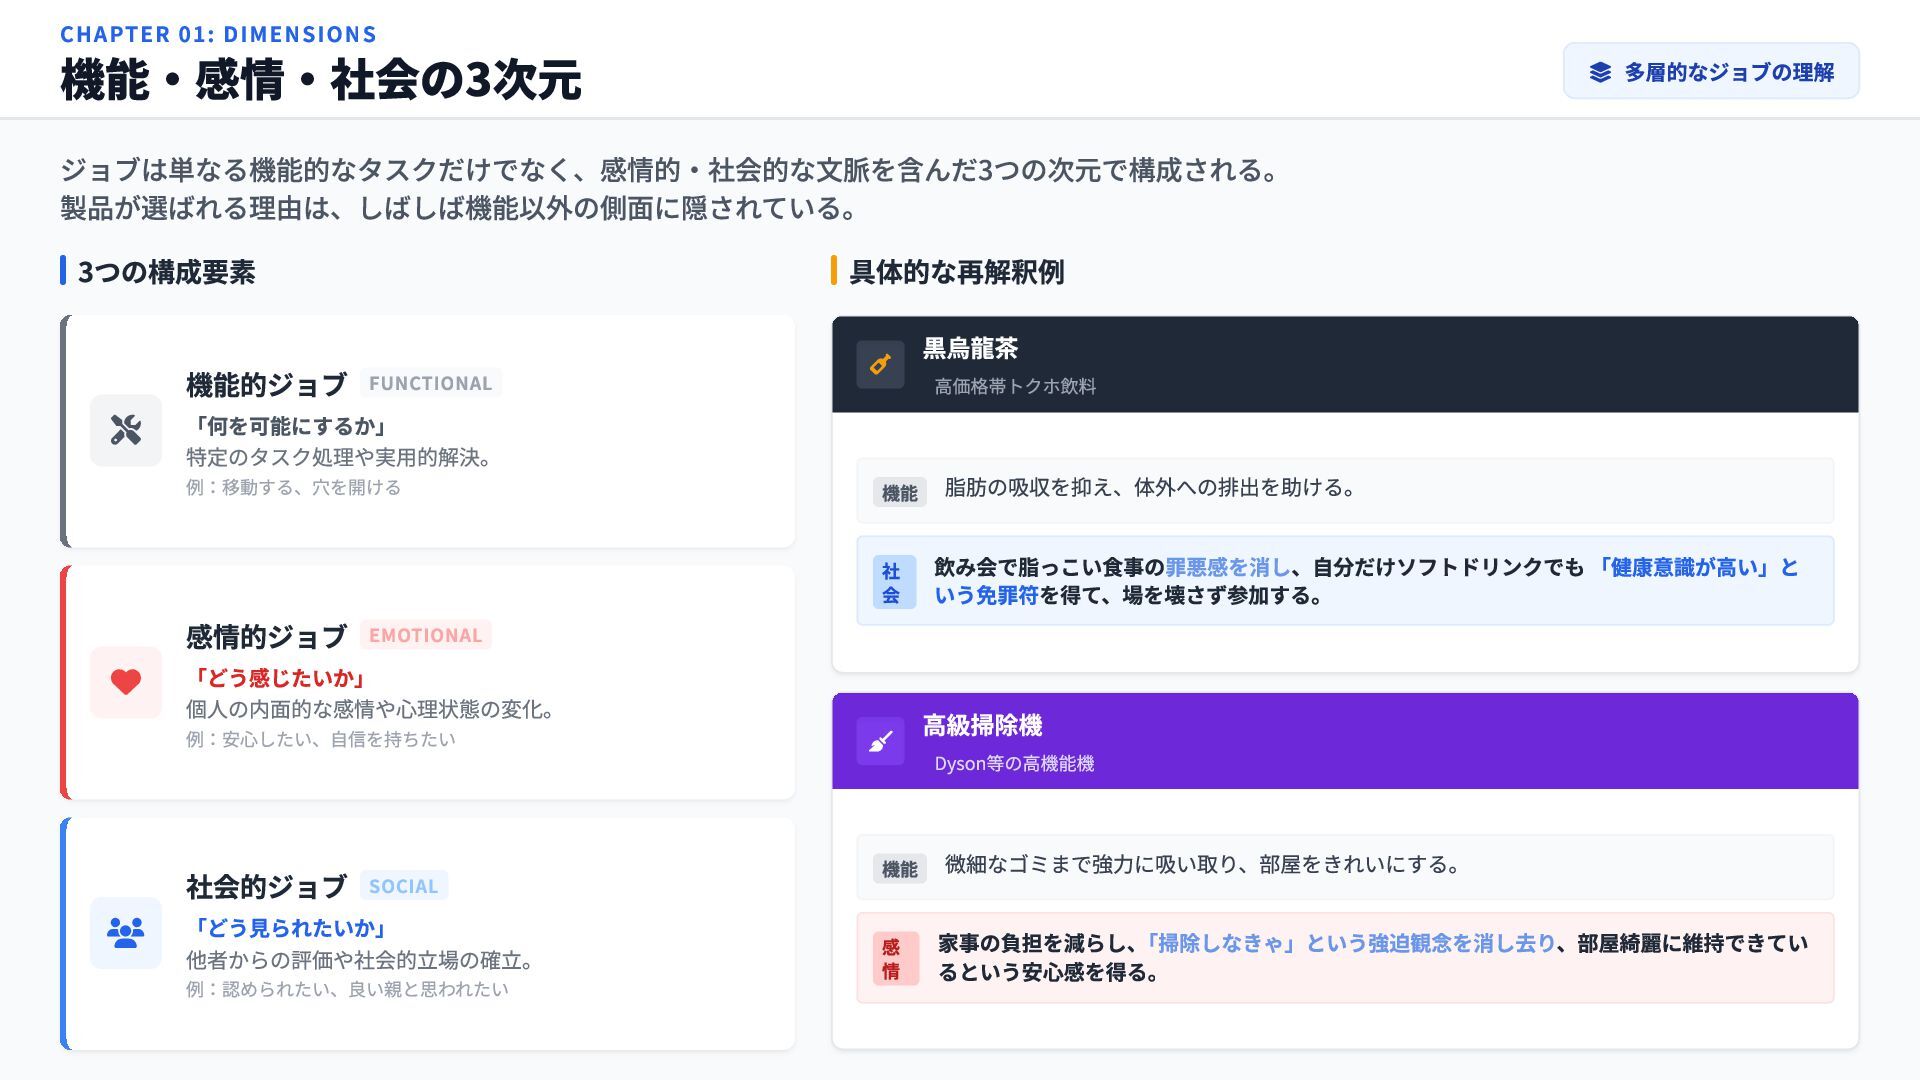This screenshot has height=1080, width=1920.
Task: Select the 具体的な再解釈例 section heading
Action: coord(956,272)
